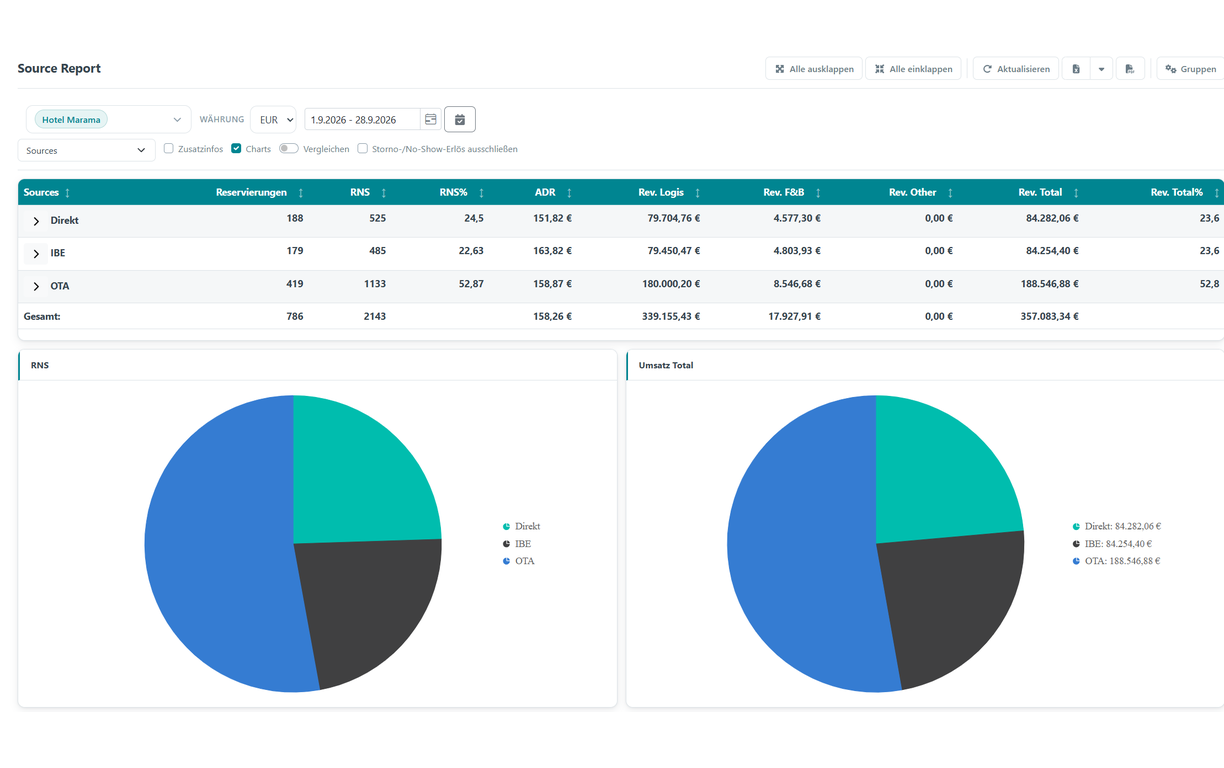Expand the OTA row
Viewport: 1224px width, 768px height.
coord(36,287)
